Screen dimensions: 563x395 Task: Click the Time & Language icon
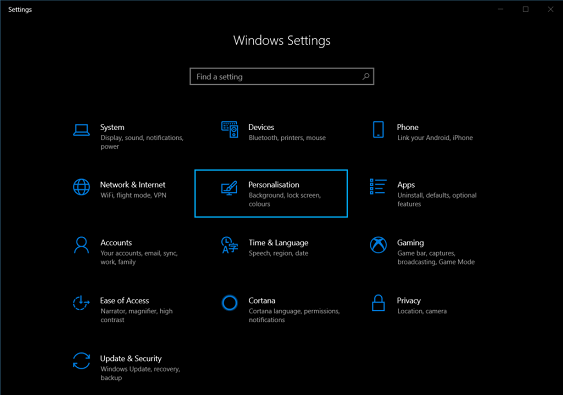pos(229,245)
